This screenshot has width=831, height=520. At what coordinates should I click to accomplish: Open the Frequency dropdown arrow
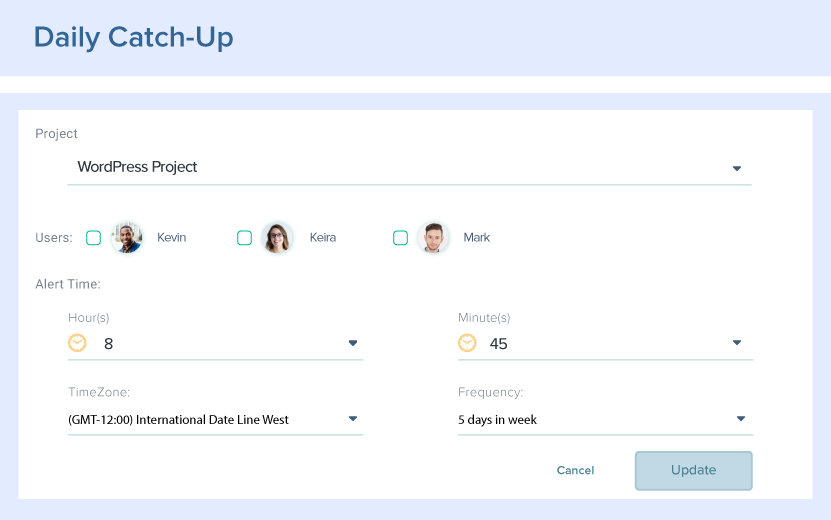click(x=741, y=419)
